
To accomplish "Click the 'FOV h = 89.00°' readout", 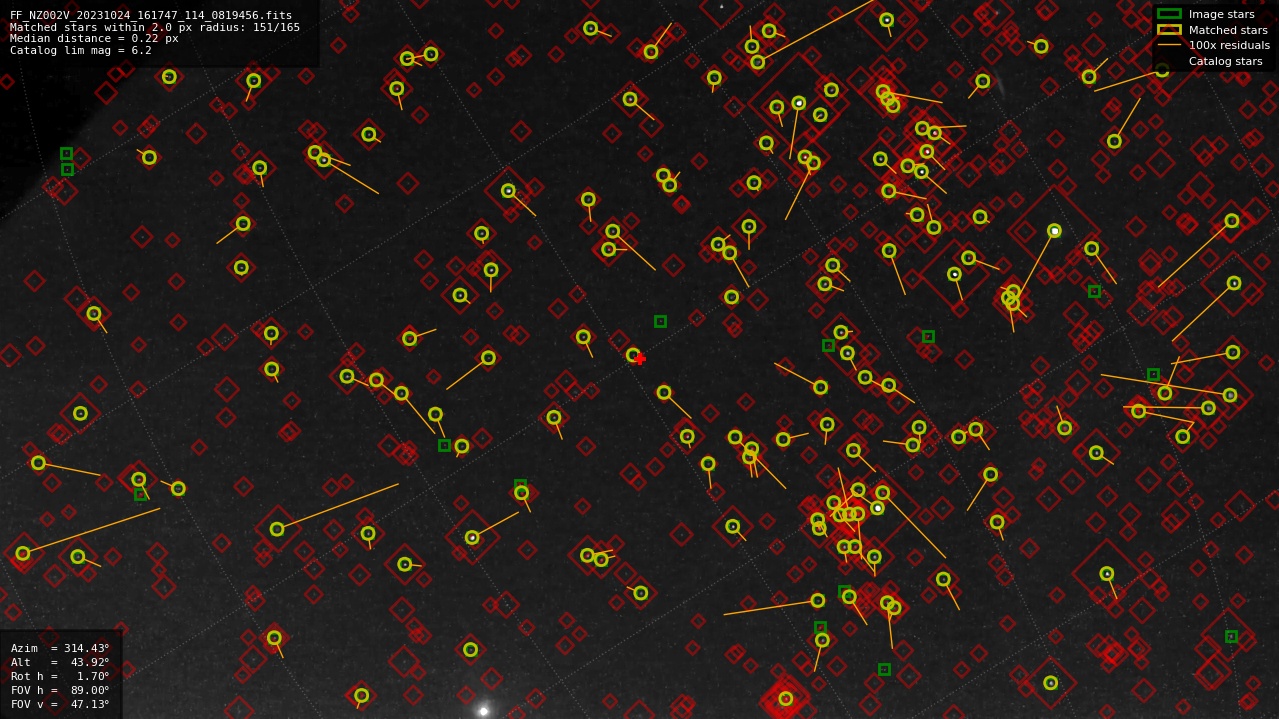I will point(60,690).
